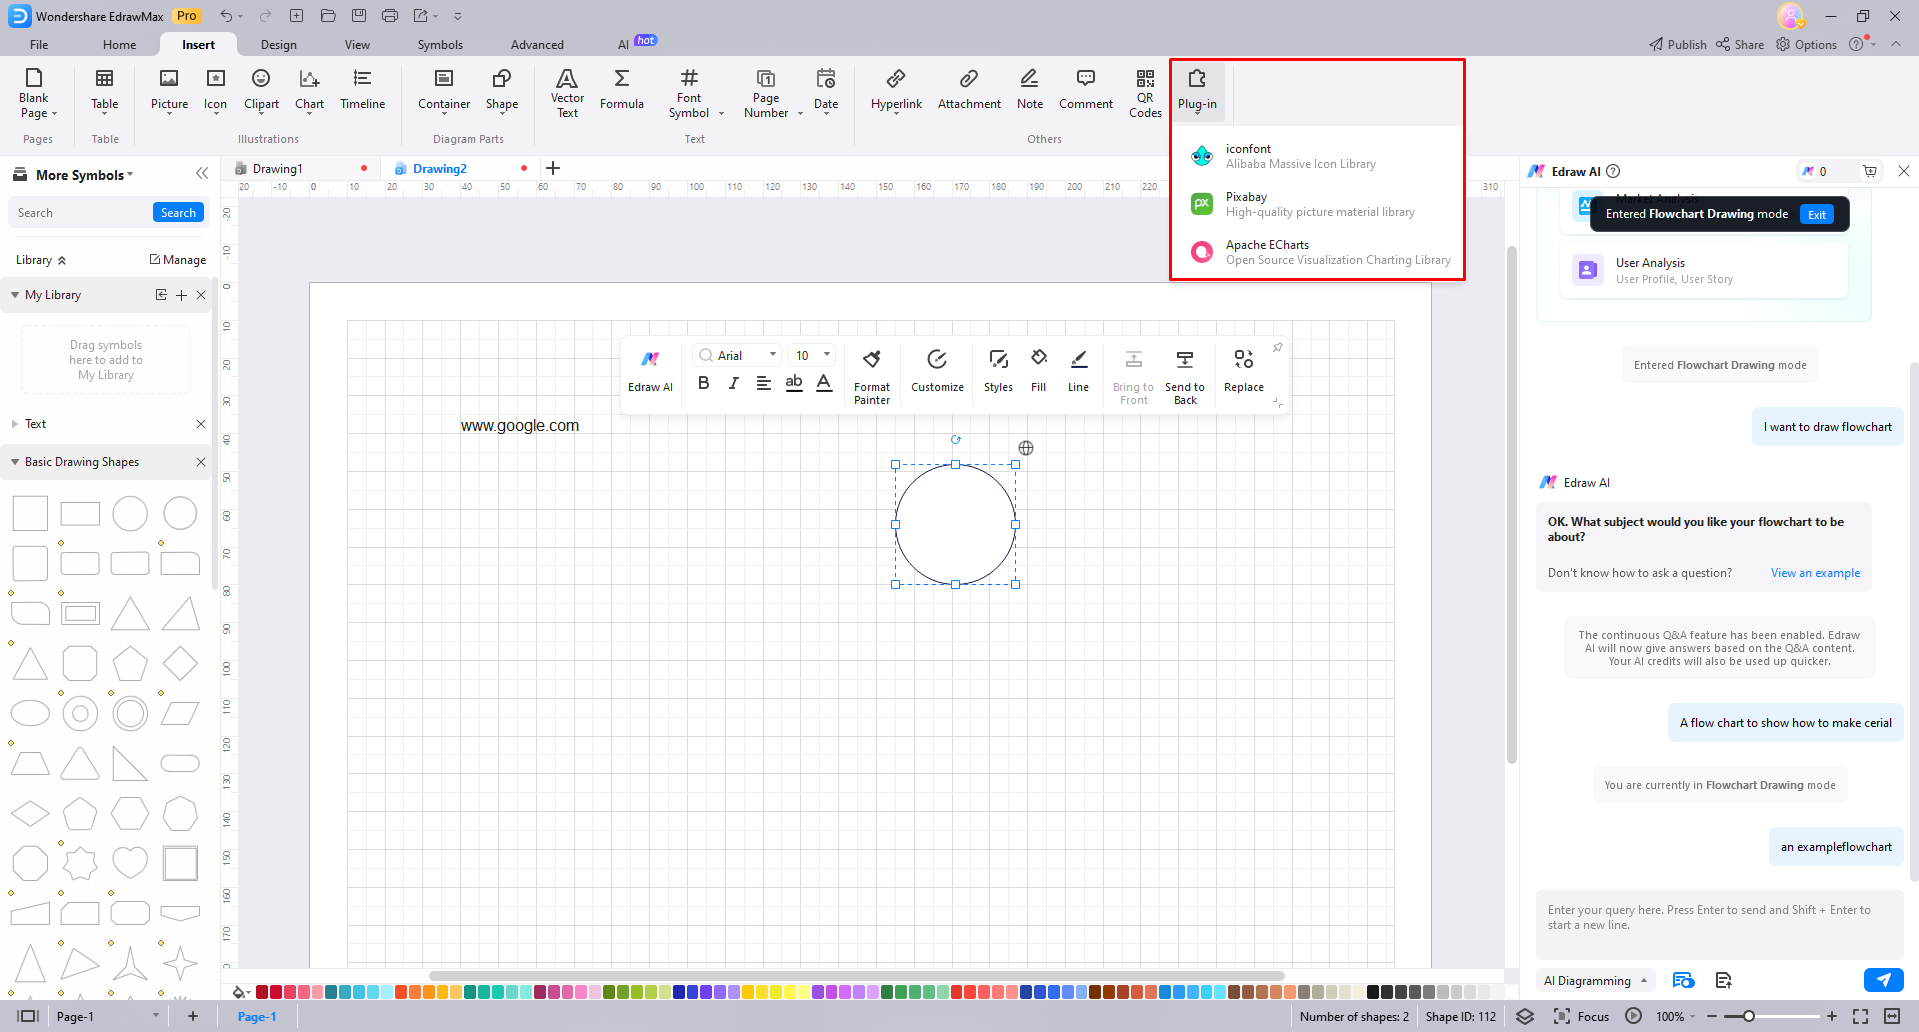Click Edraw AI in the floating toolbar
This screenshot has height=1032, width=1919.
(650, 370)
